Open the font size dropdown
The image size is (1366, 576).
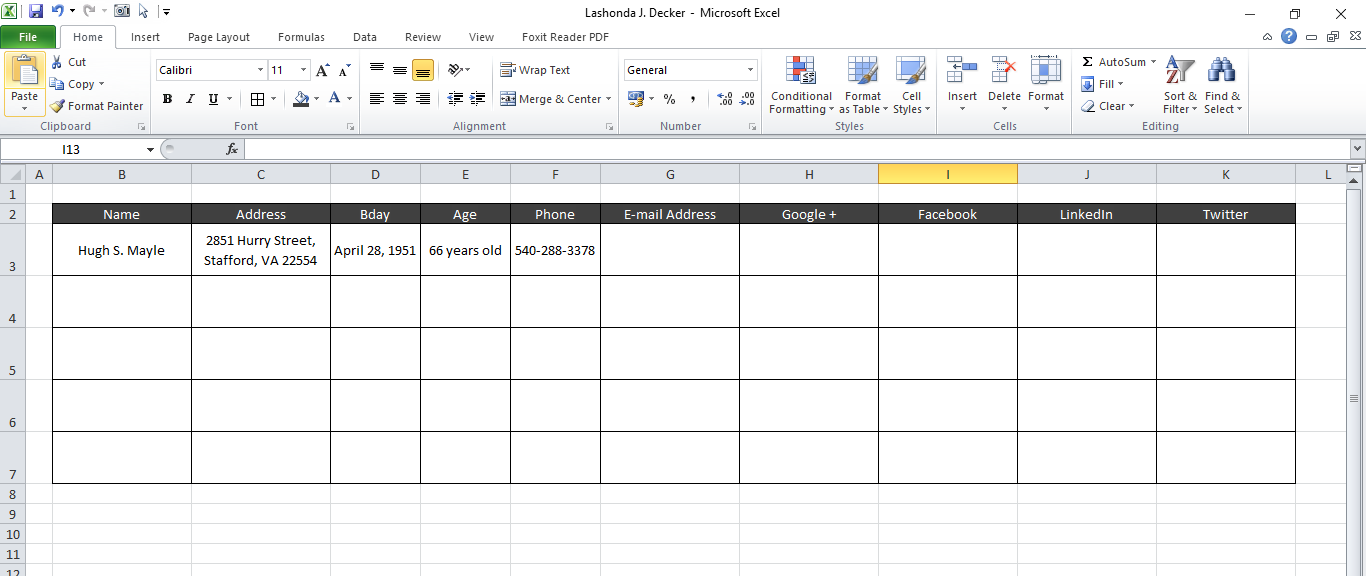coord(304,70)
